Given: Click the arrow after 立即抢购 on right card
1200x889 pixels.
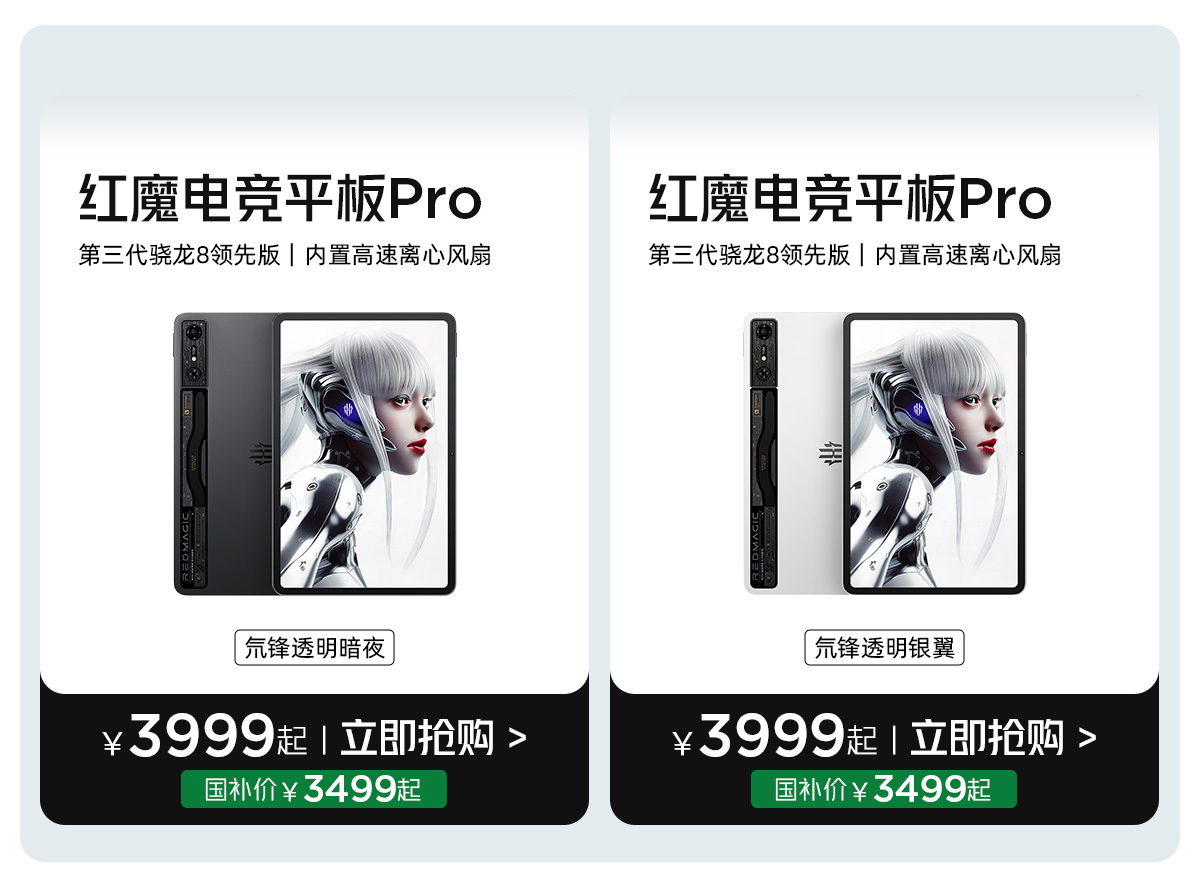Looking at the screenshot, I should [1087, 739].
